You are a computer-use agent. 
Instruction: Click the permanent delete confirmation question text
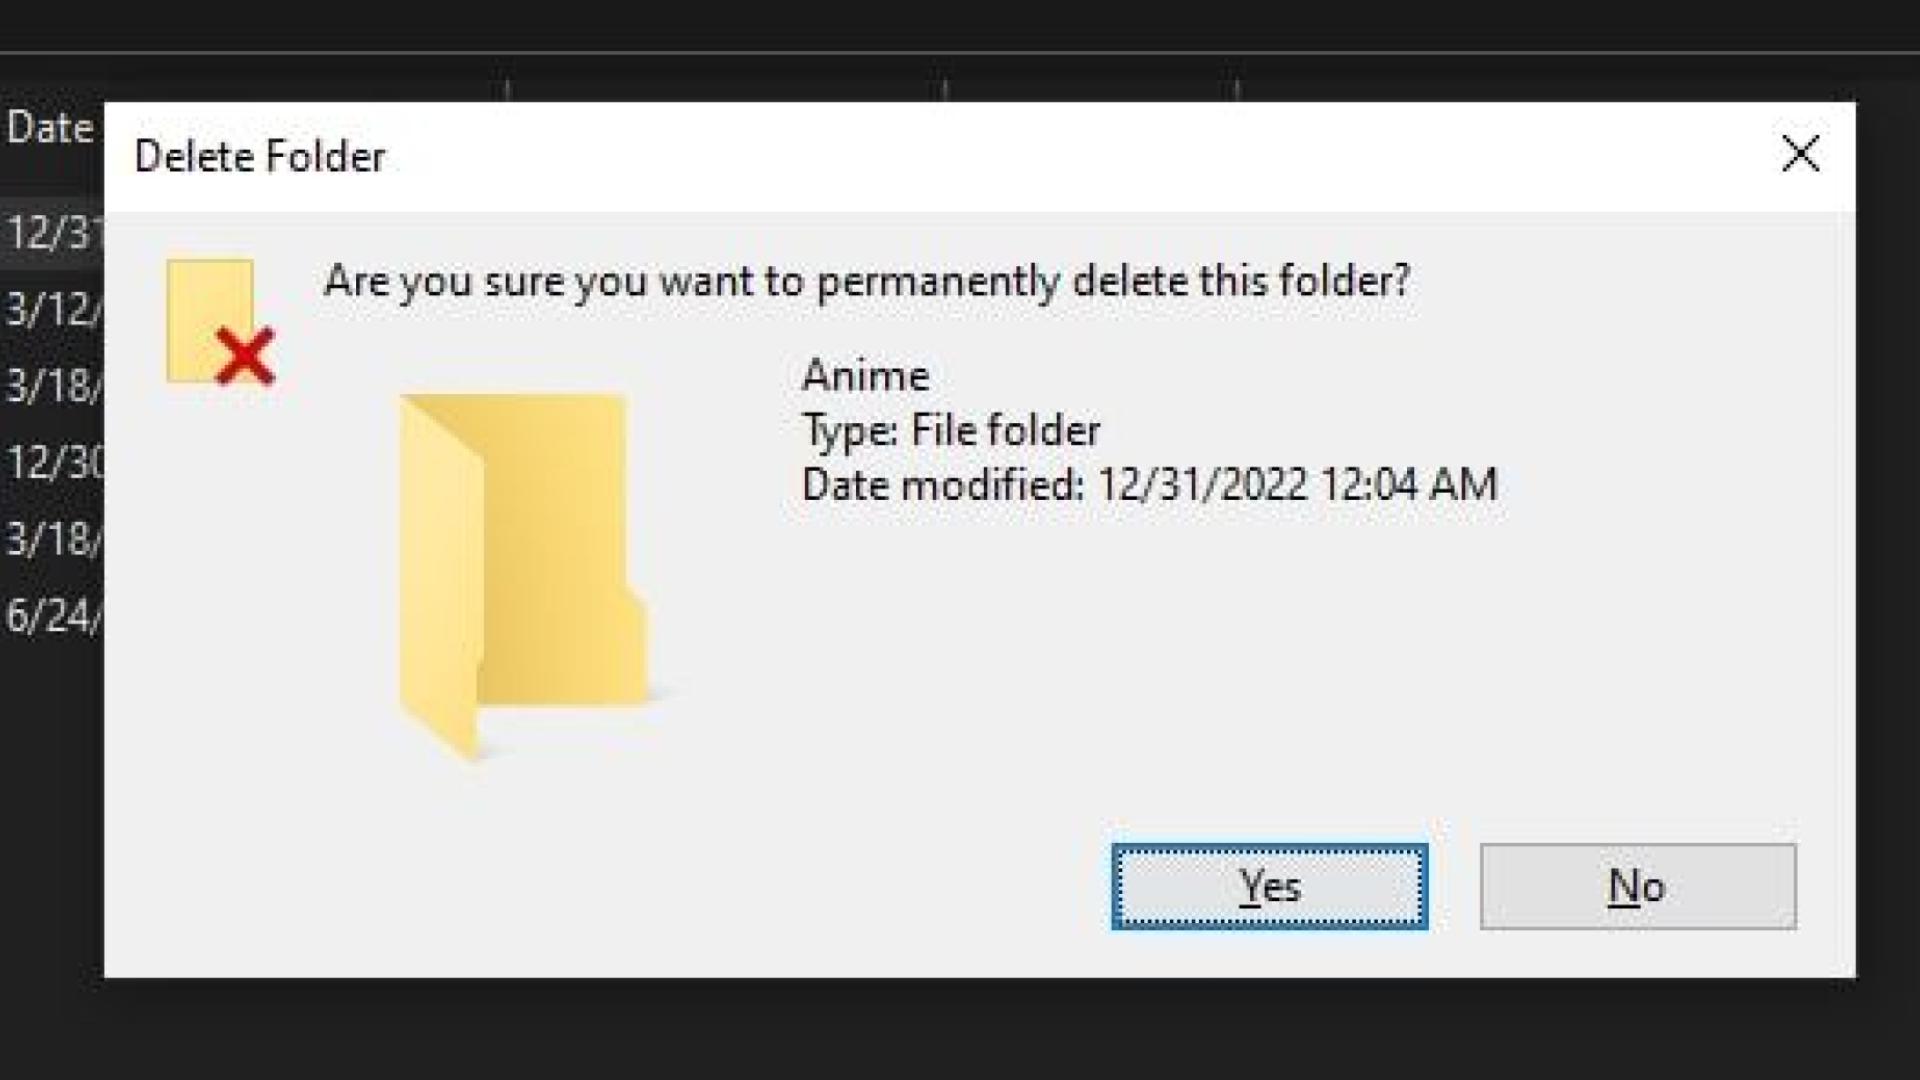coord(866,281)
